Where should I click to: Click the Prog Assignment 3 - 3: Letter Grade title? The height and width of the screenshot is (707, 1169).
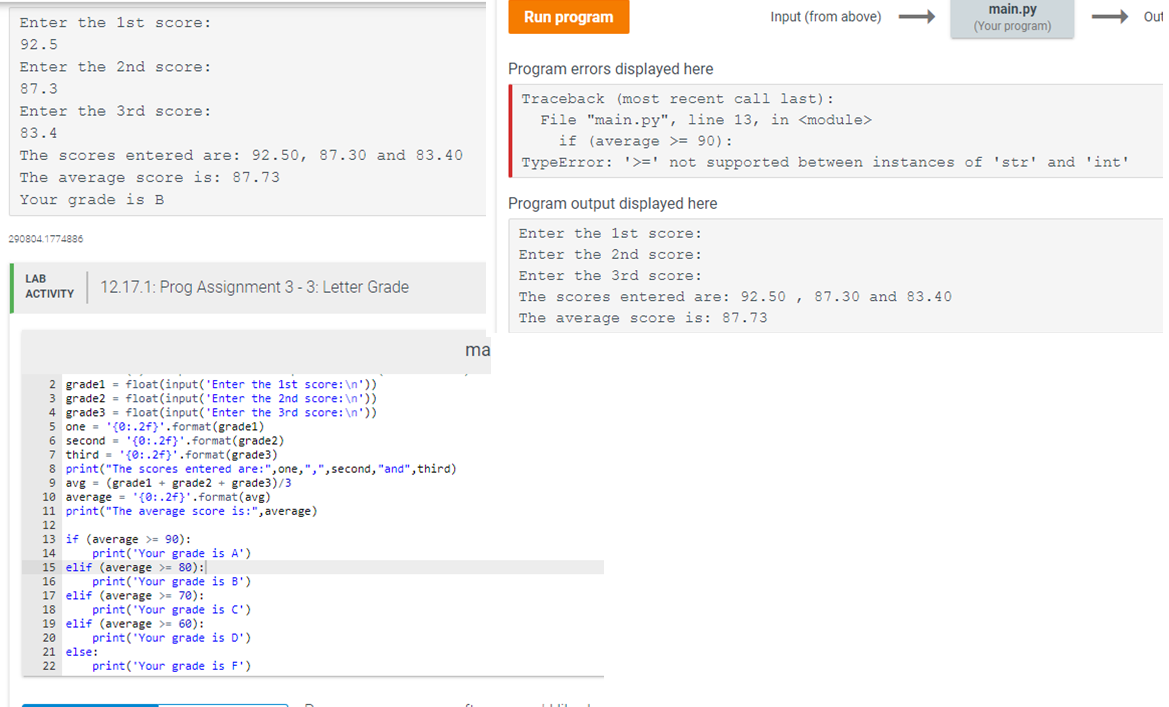click(x=254, y=287)
